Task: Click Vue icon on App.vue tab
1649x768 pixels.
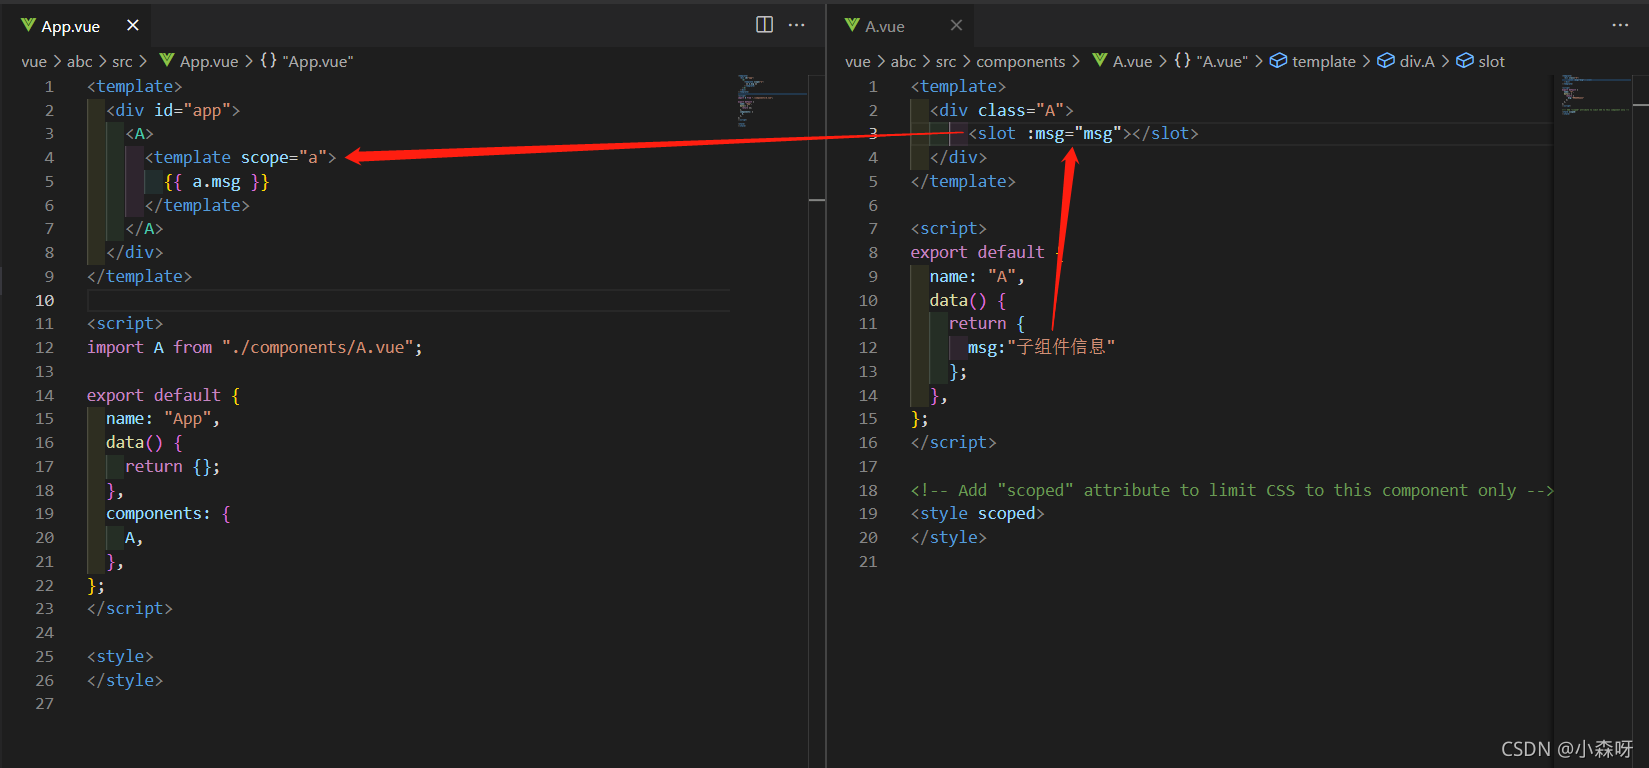Action: coord(28,25)
